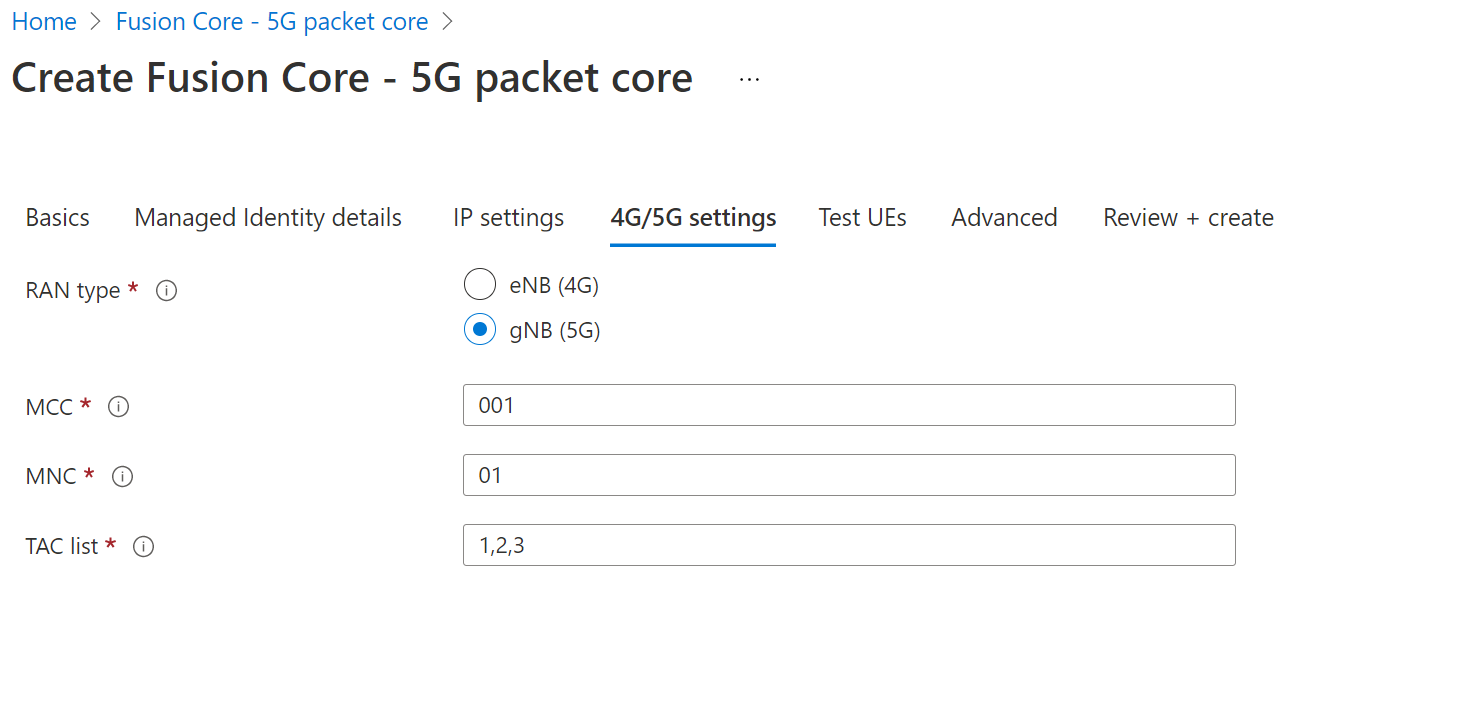
Task: Select the gNB (5G) radio button
Action: coord(480,329)
